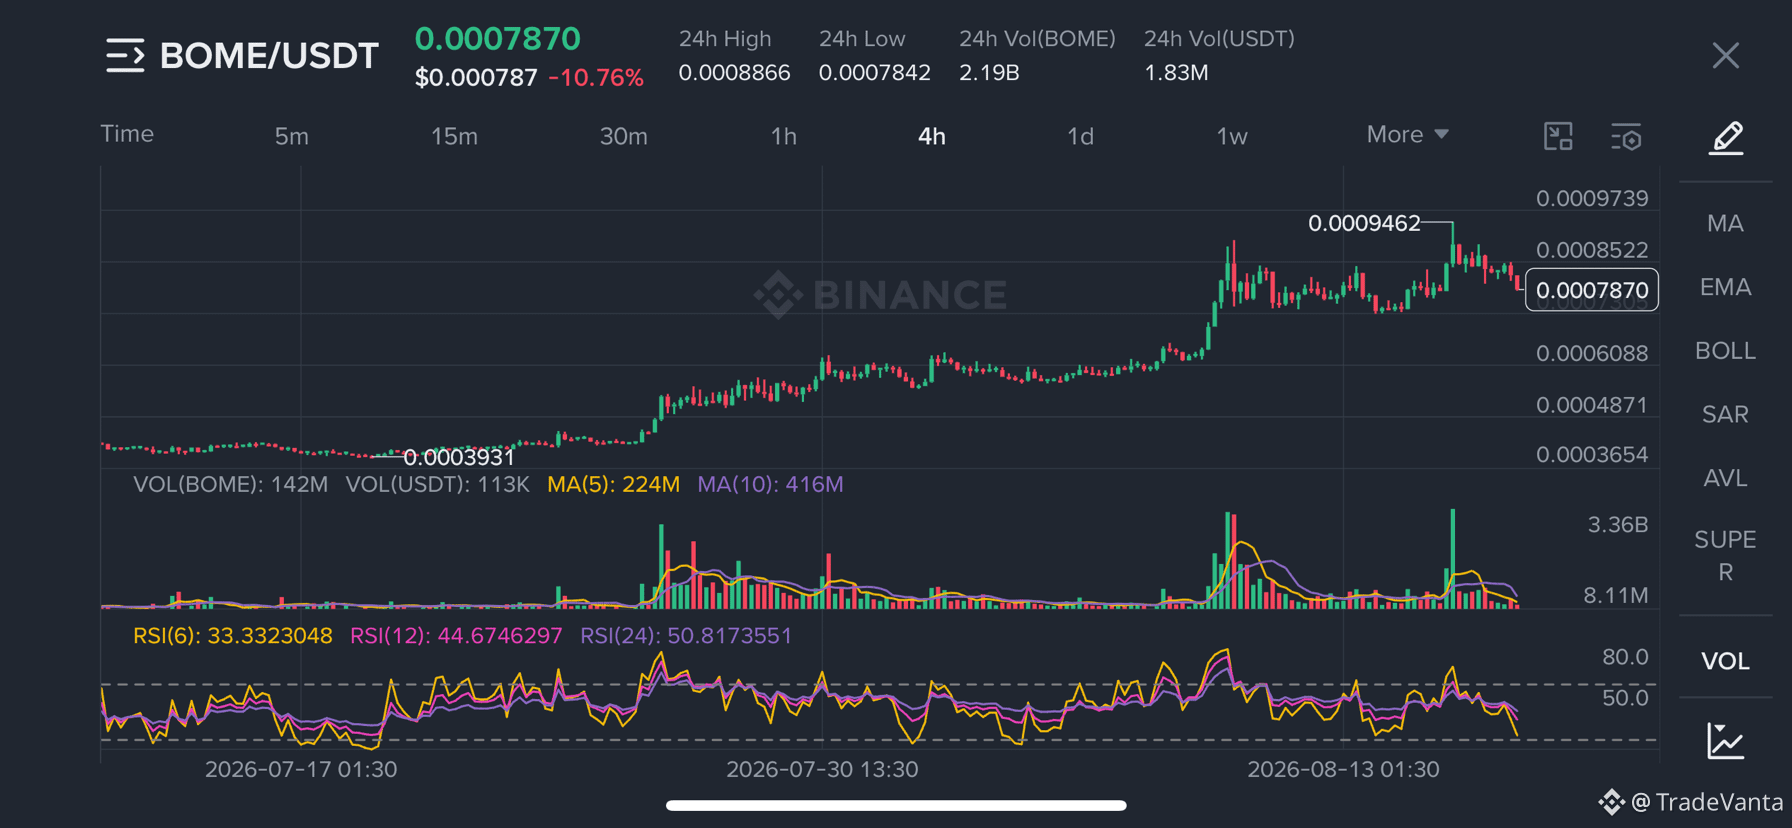Image resolution: width=1792 pixels, height=828 pixels.
Task: Toggle the SUPER indicator
Action: (1725, 556)
